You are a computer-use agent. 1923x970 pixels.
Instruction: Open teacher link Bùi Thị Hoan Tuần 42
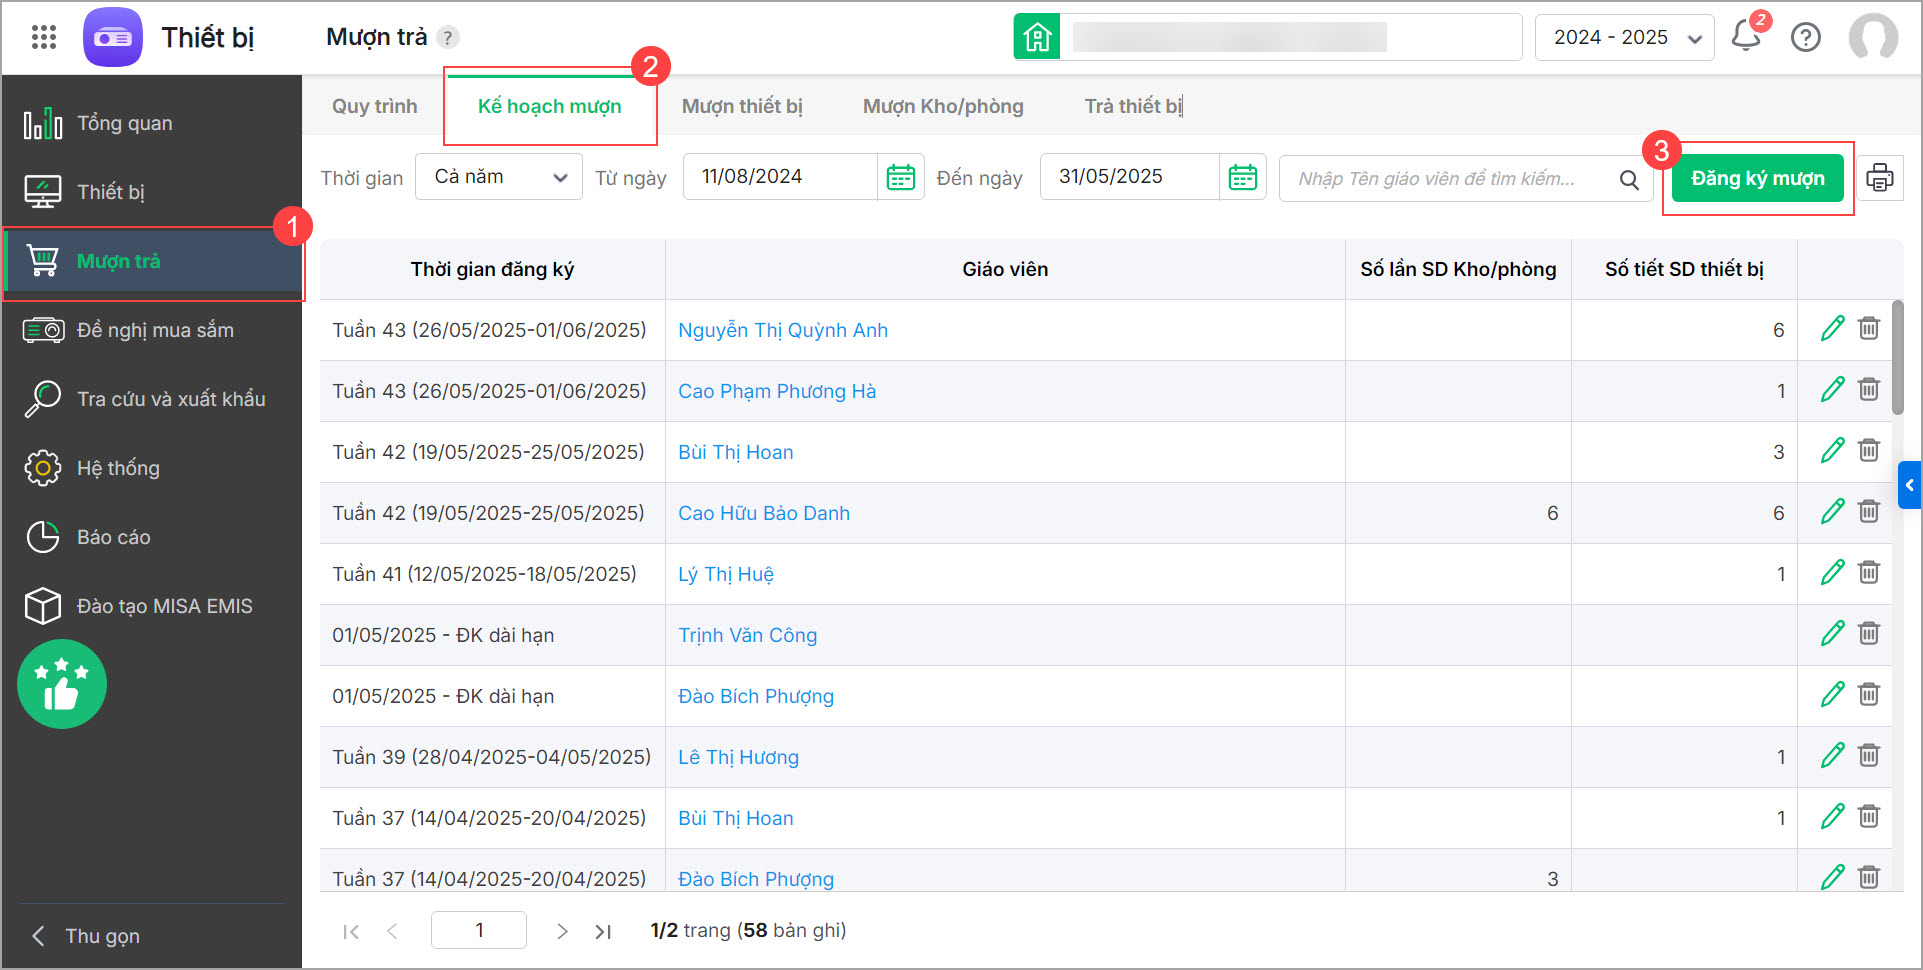click(735, 452)
